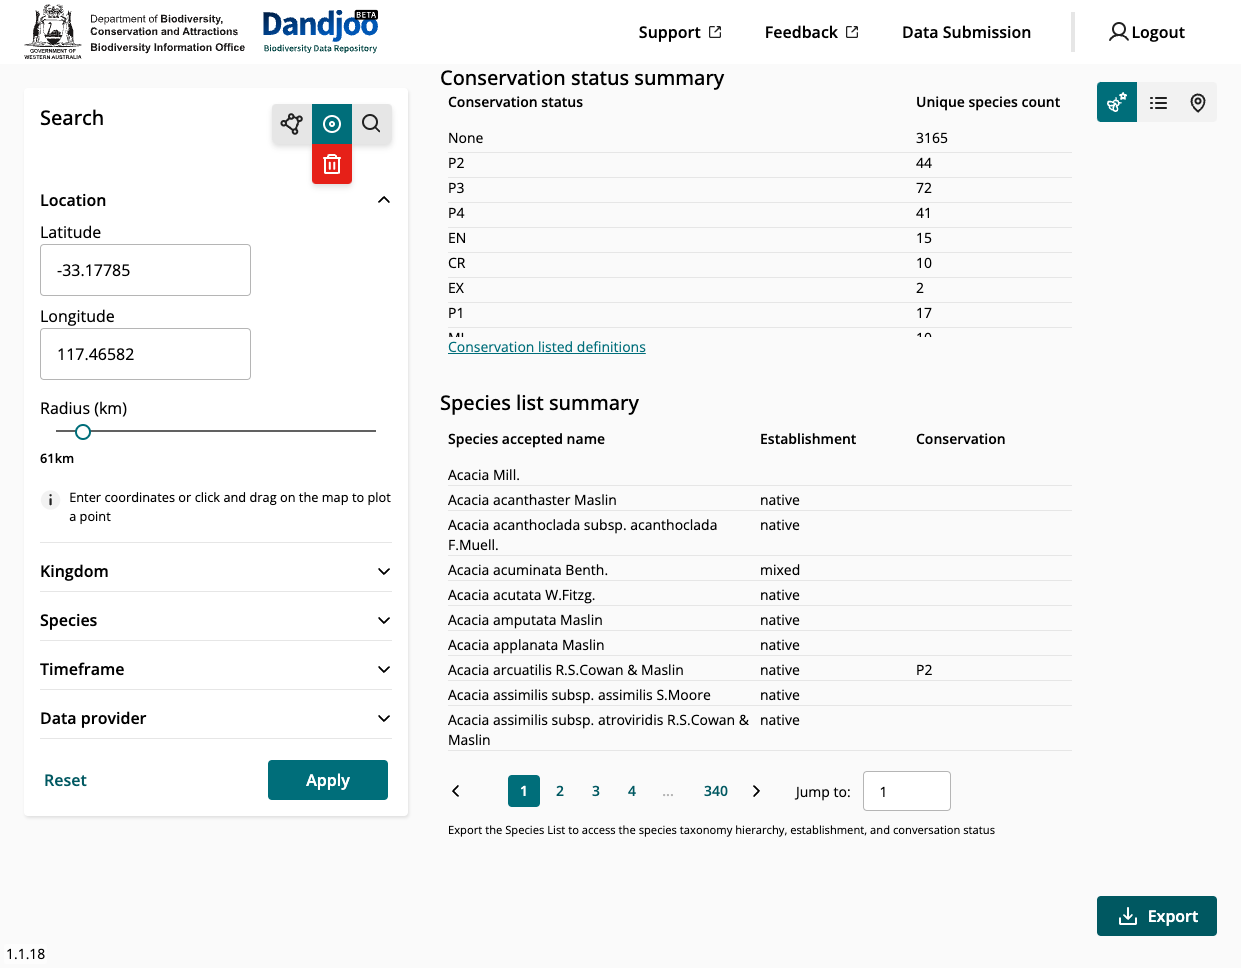1241x968 pixels.
Task: Click the Acacia acutata W.Fitzg. row
Action: [760, 595]
